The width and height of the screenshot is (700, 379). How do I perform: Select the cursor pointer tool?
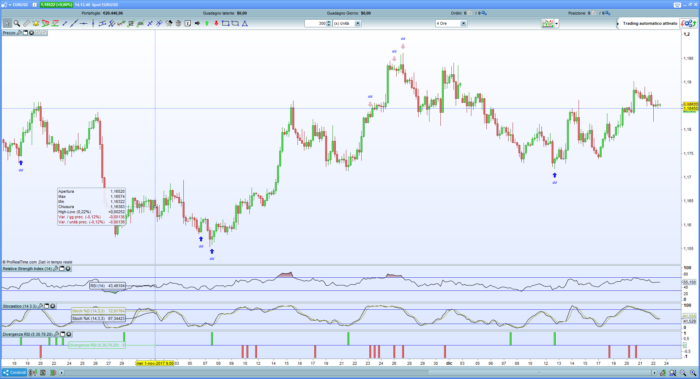pos(7,24)
